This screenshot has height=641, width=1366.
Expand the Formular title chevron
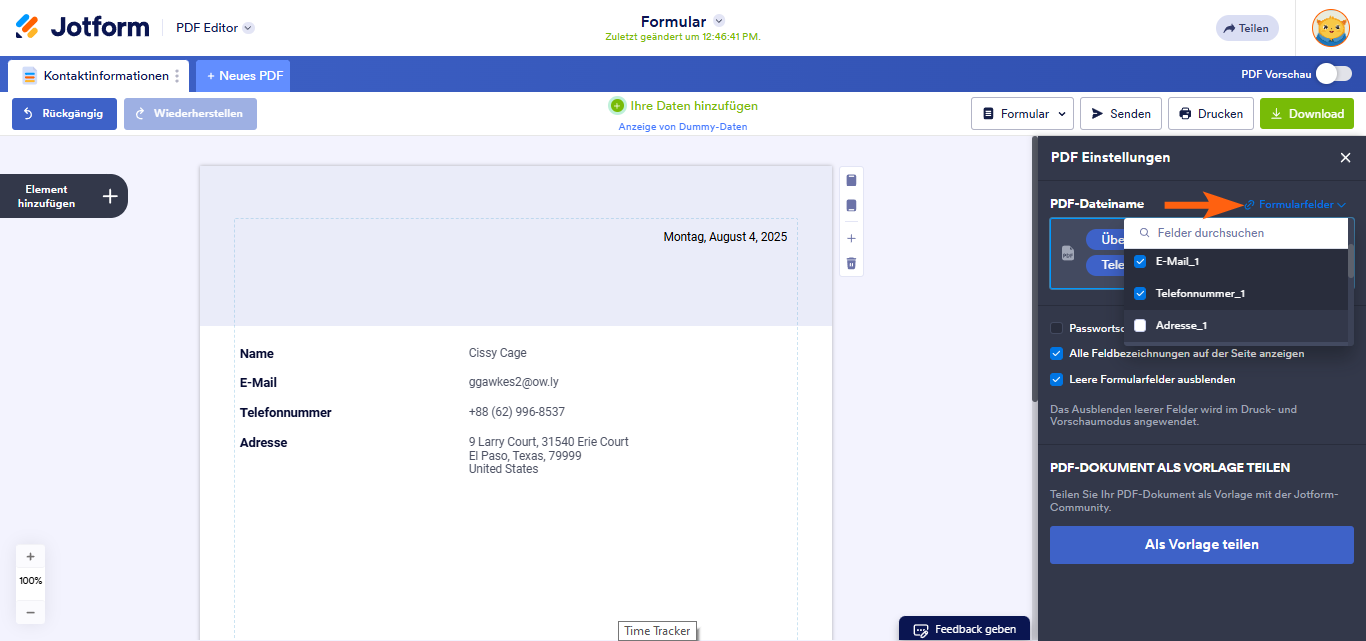coord(719,21)
